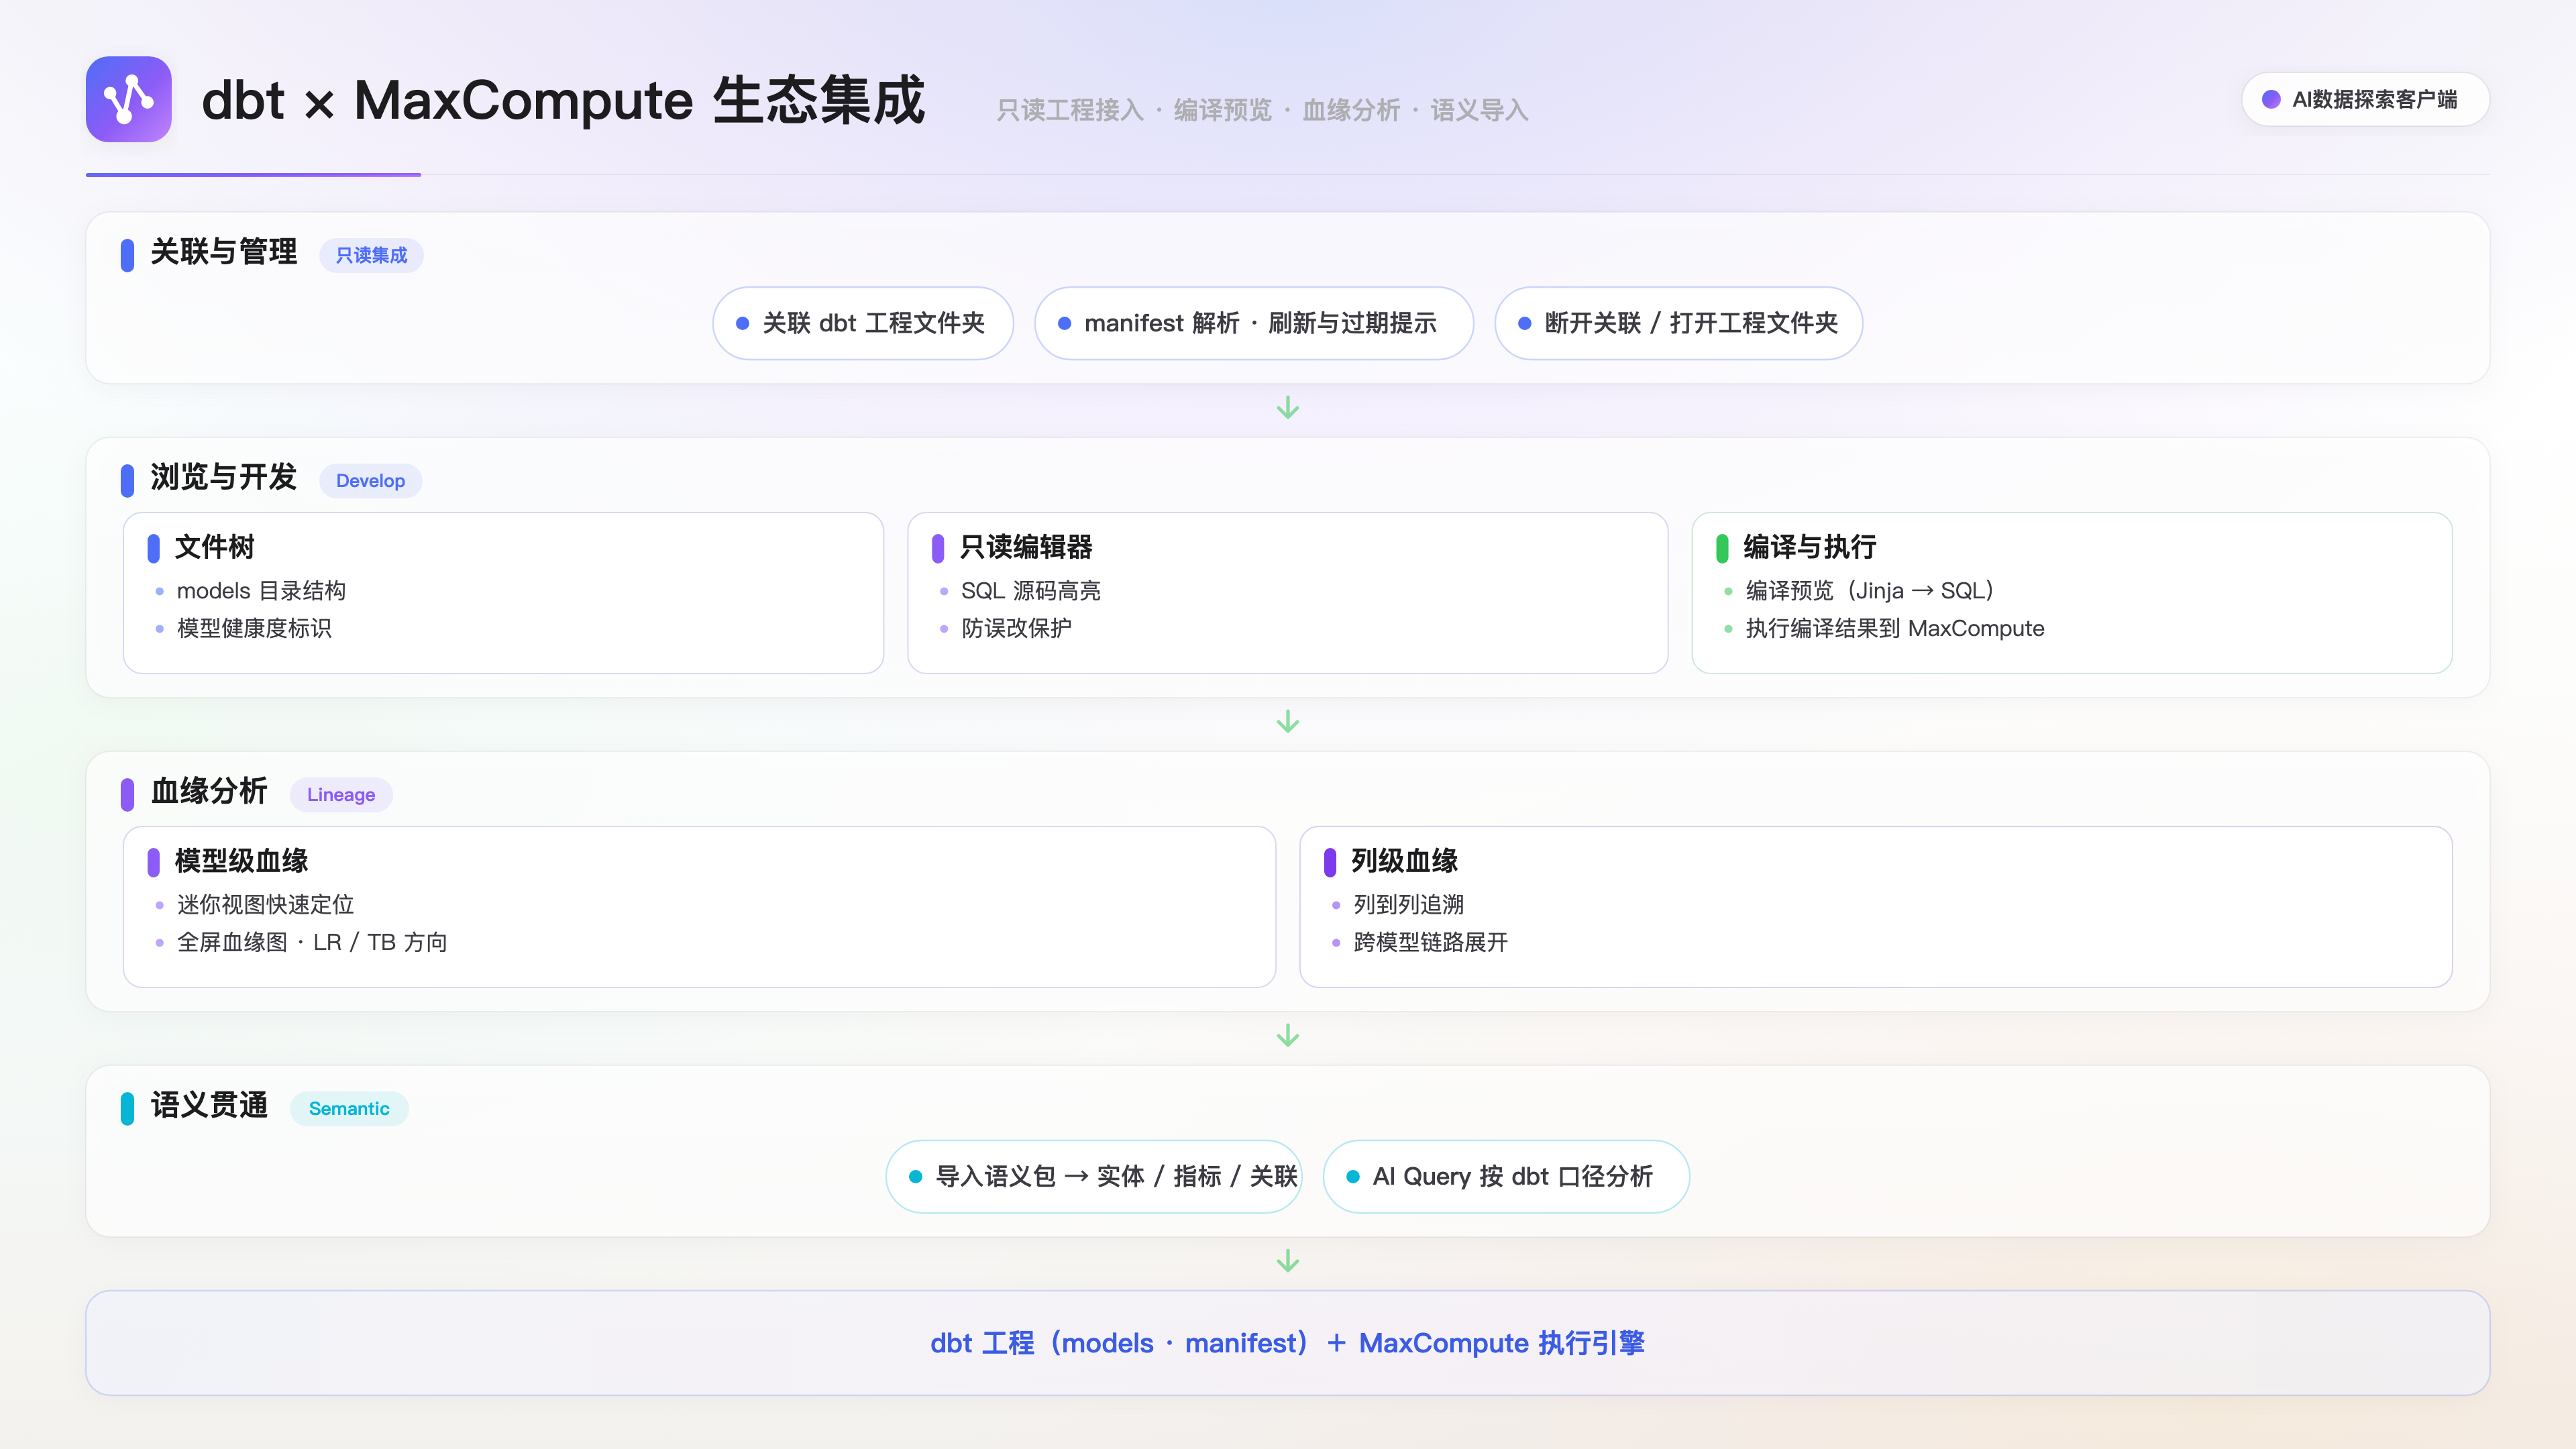This screenshot has height=1449, width=2576.
Task: Open the 编译与执行 card title
Action: click(x=1810, y=547)
